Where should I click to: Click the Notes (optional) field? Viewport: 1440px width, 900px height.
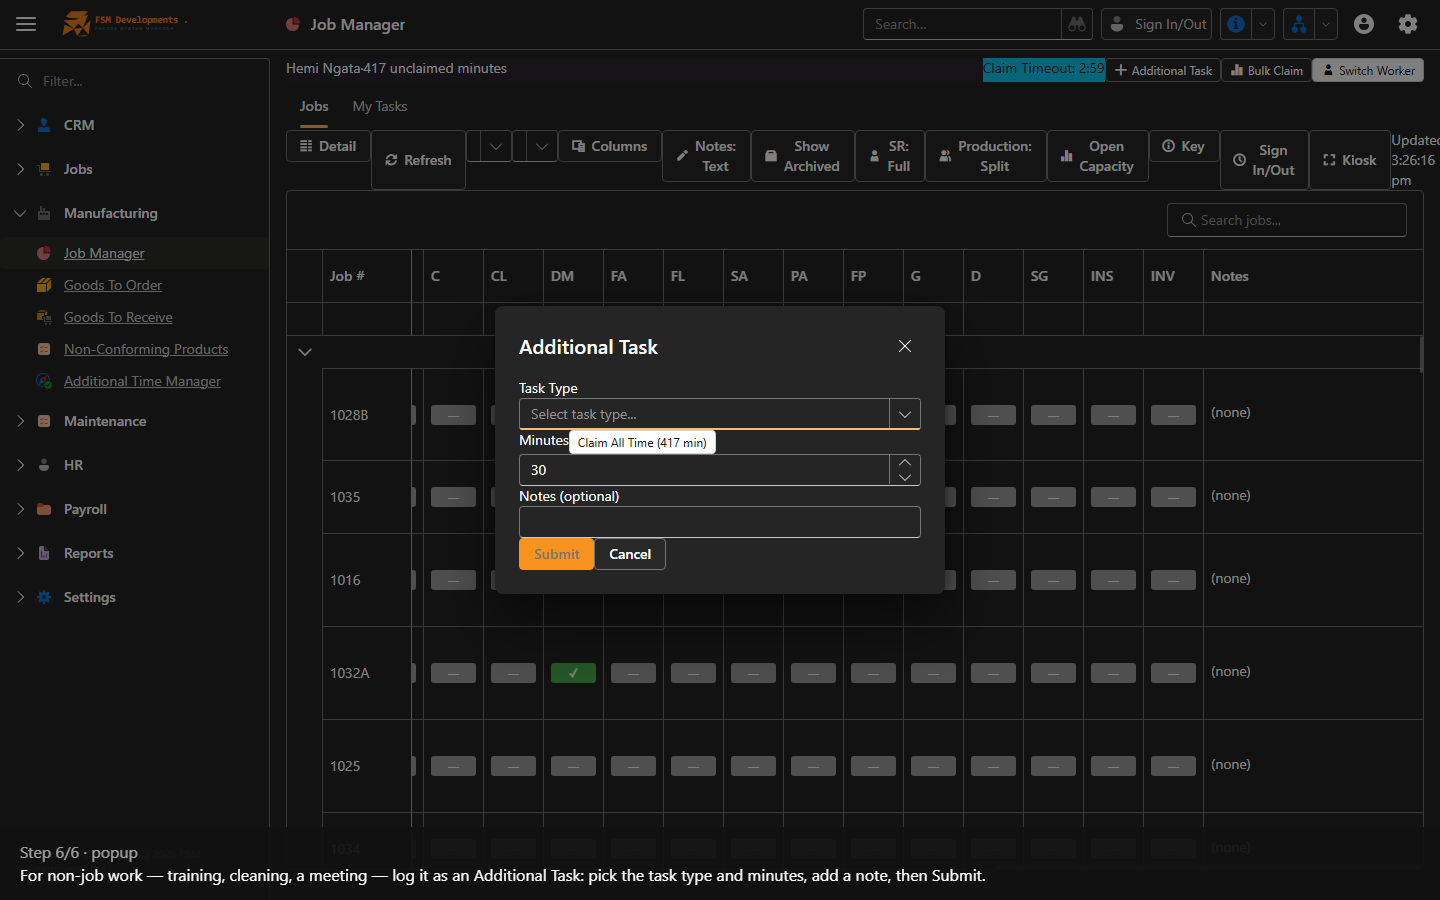click(x=719, y=522)
